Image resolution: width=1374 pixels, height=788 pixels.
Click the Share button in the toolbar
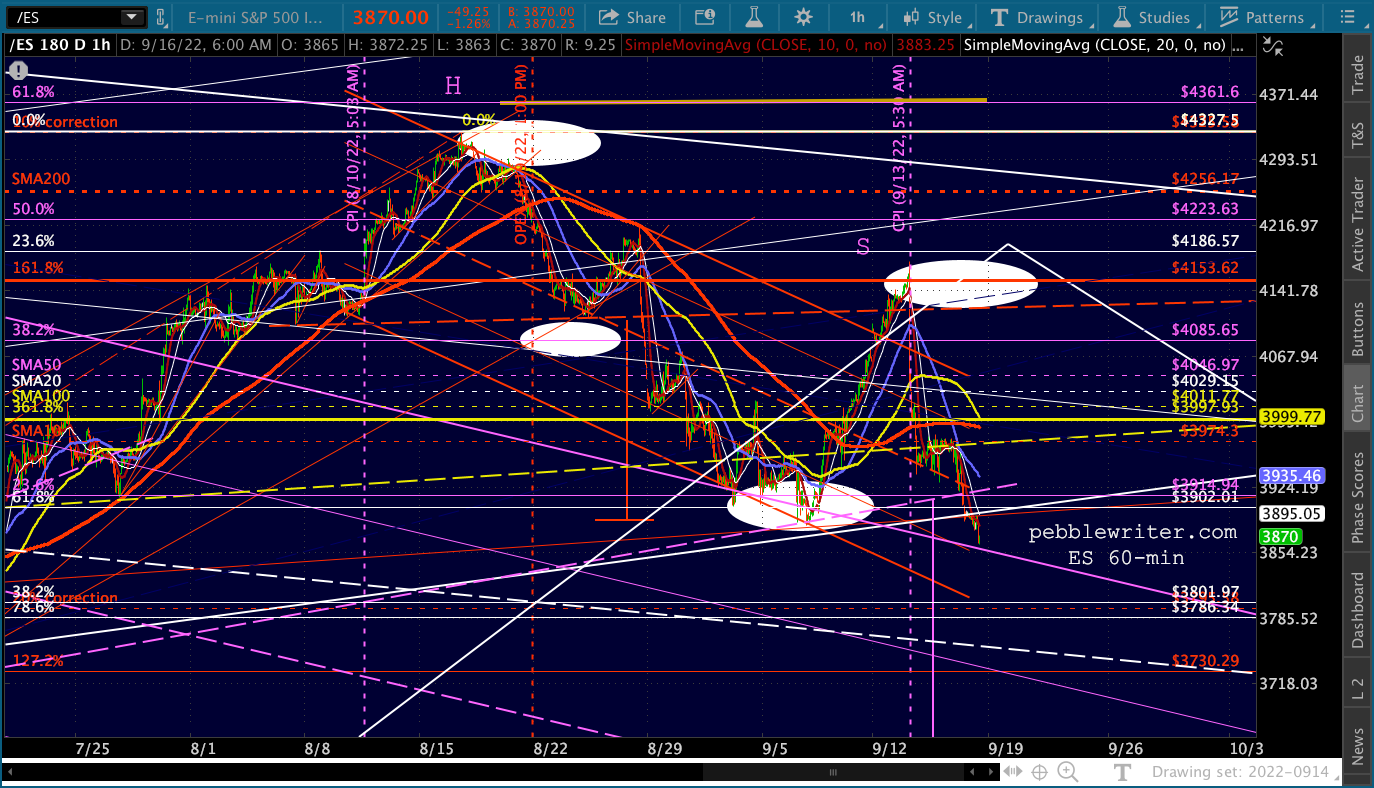point(632,17)
